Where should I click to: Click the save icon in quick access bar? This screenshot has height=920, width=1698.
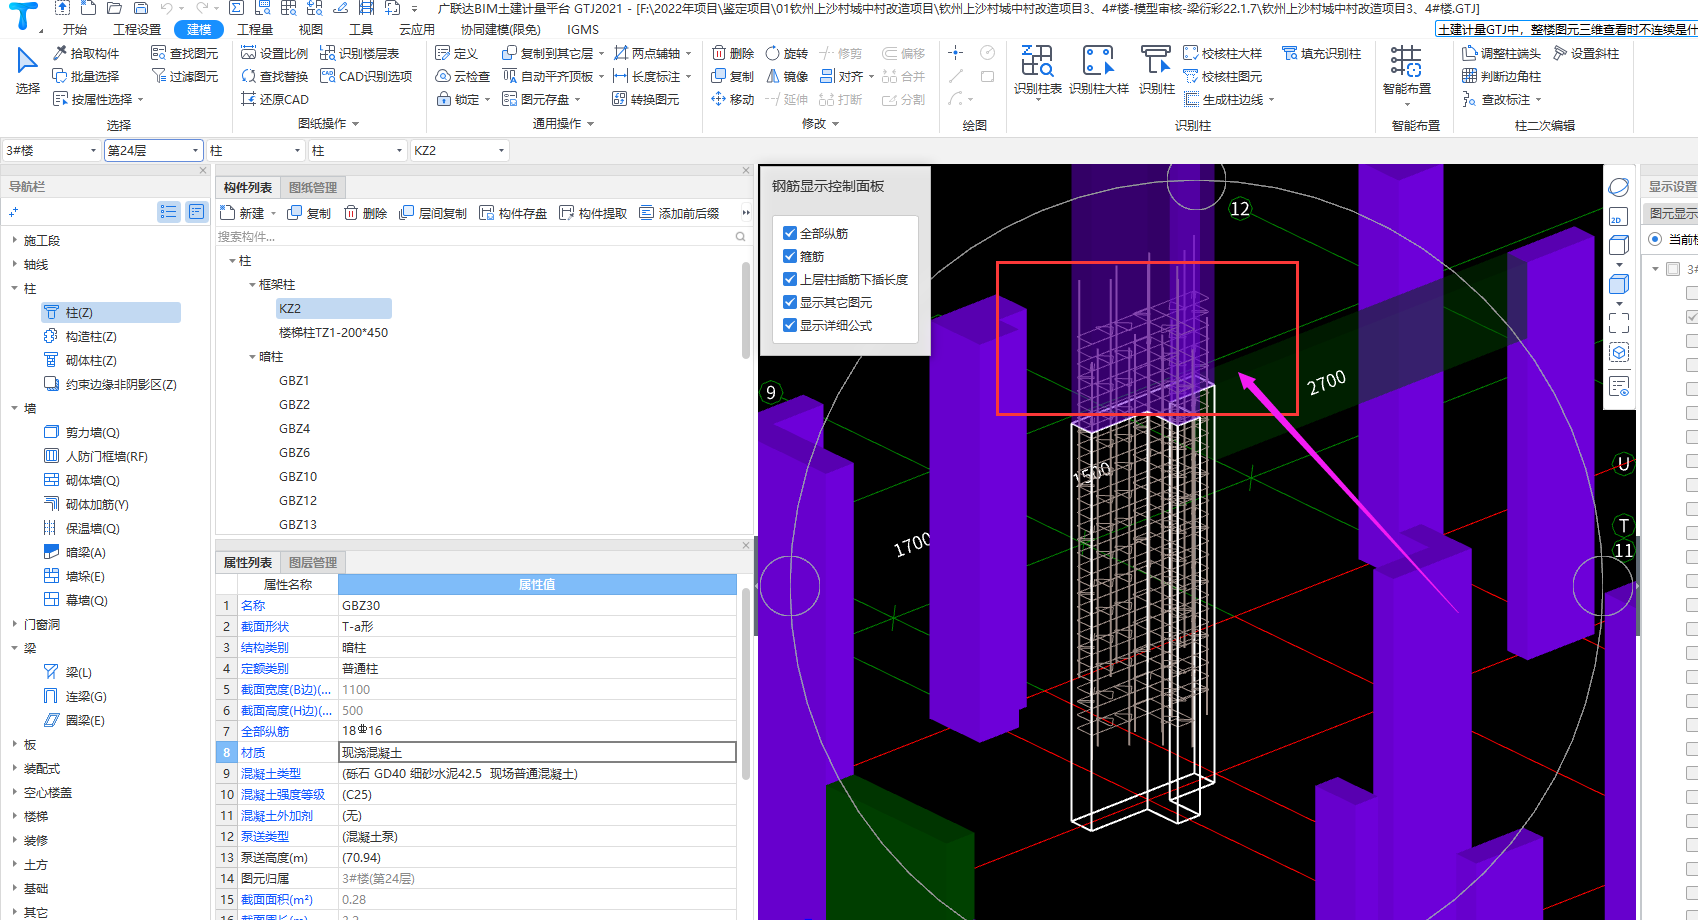point(141,8)
